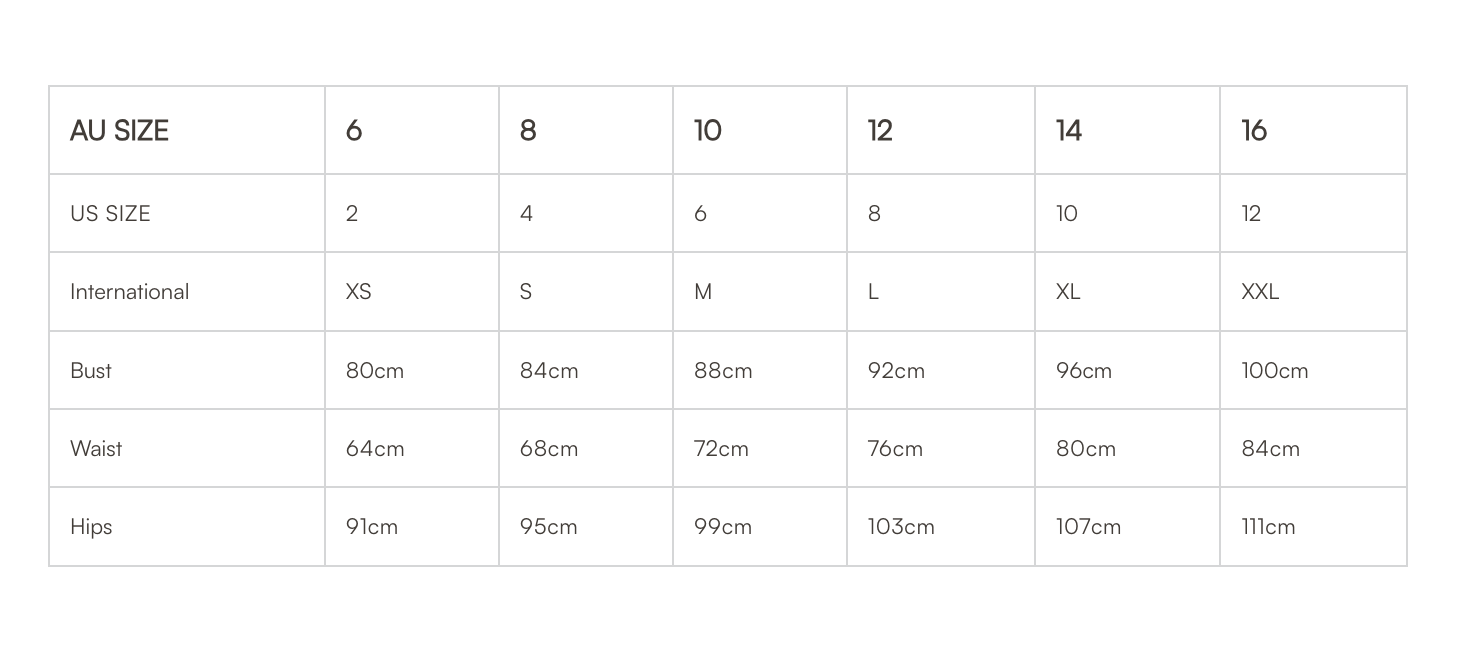Select the 91cm hips cell
The width and height of the screenshot is (1470, 652).
[x=412, y=527]
